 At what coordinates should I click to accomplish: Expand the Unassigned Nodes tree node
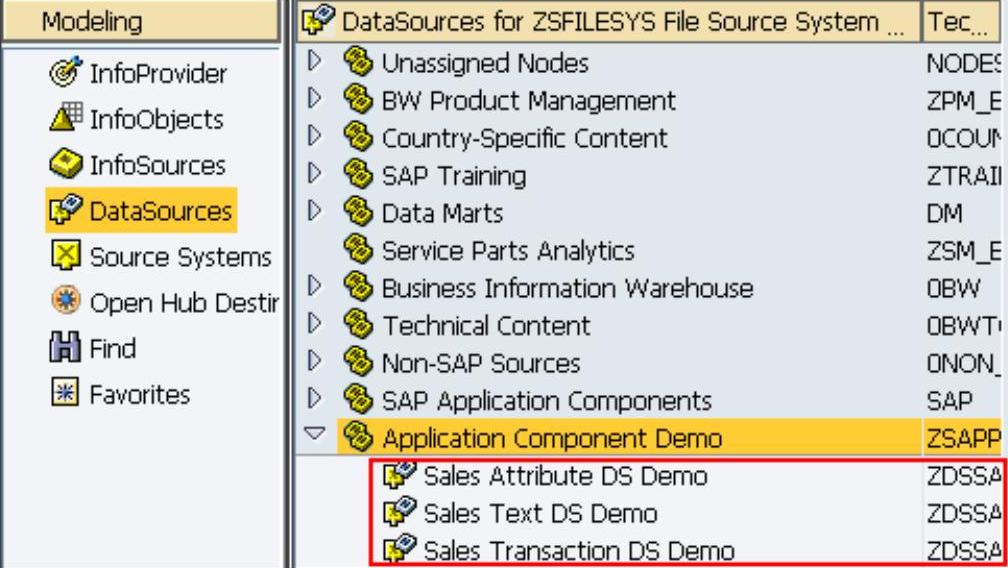(316, 63)
